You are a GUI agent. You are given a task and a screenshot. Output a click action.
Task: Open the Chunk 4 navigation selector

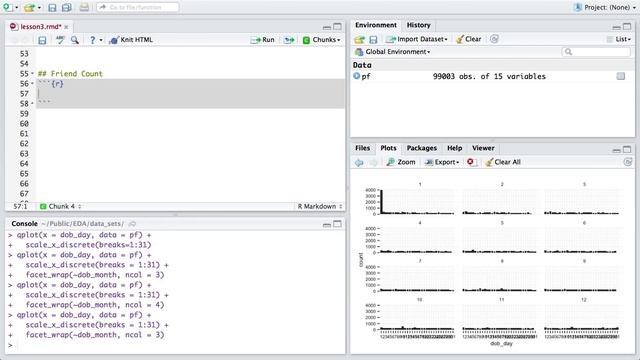click(x=60, y=207)
